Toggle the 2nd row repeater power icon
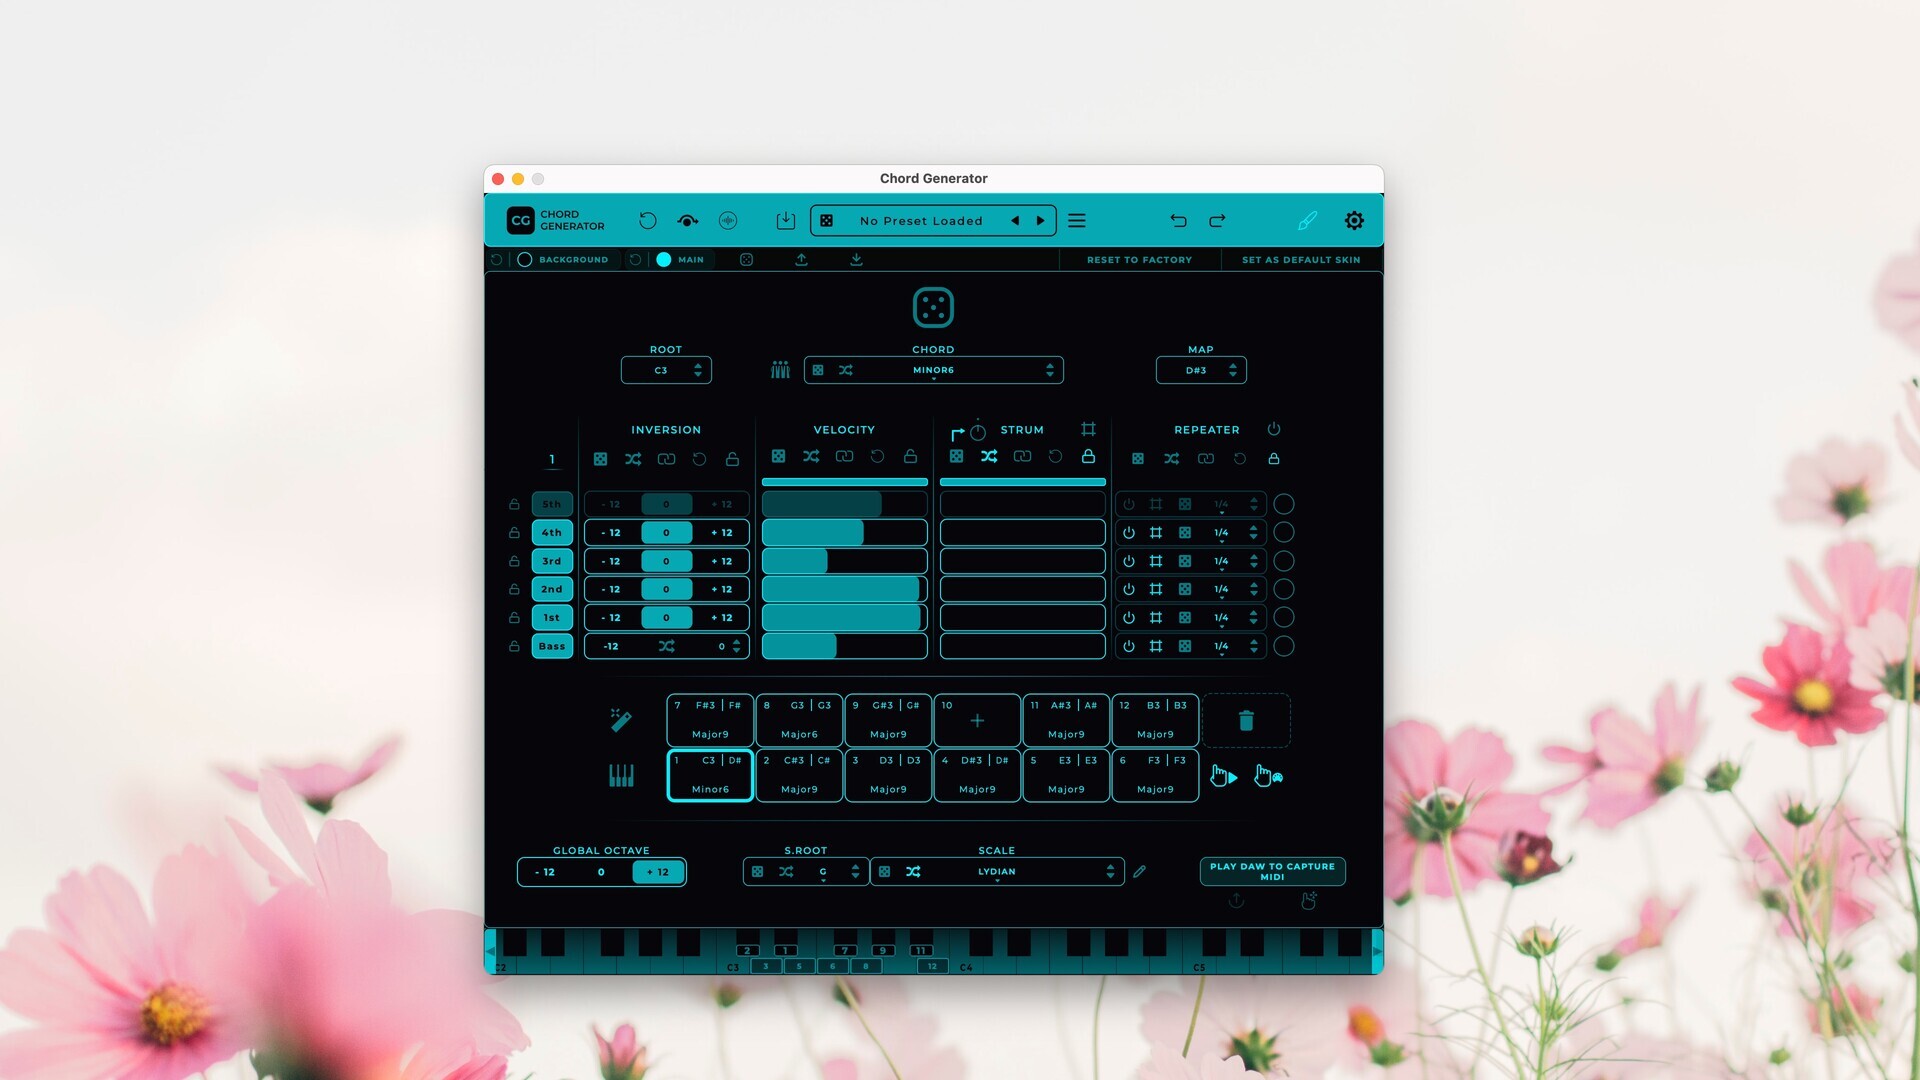The width and height of the screenshot is (1920, 1080). pos(1129,589)
